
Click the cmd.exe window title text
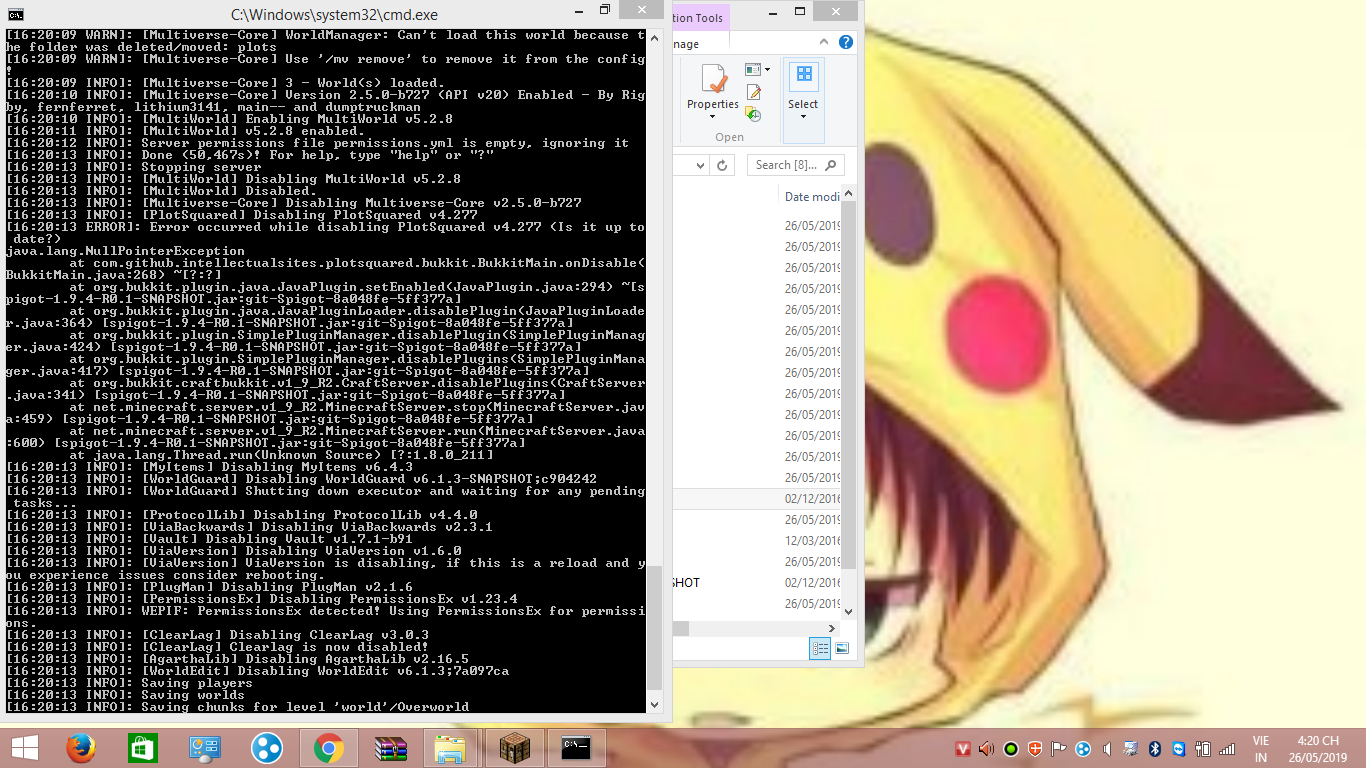(x=334, y=15)
